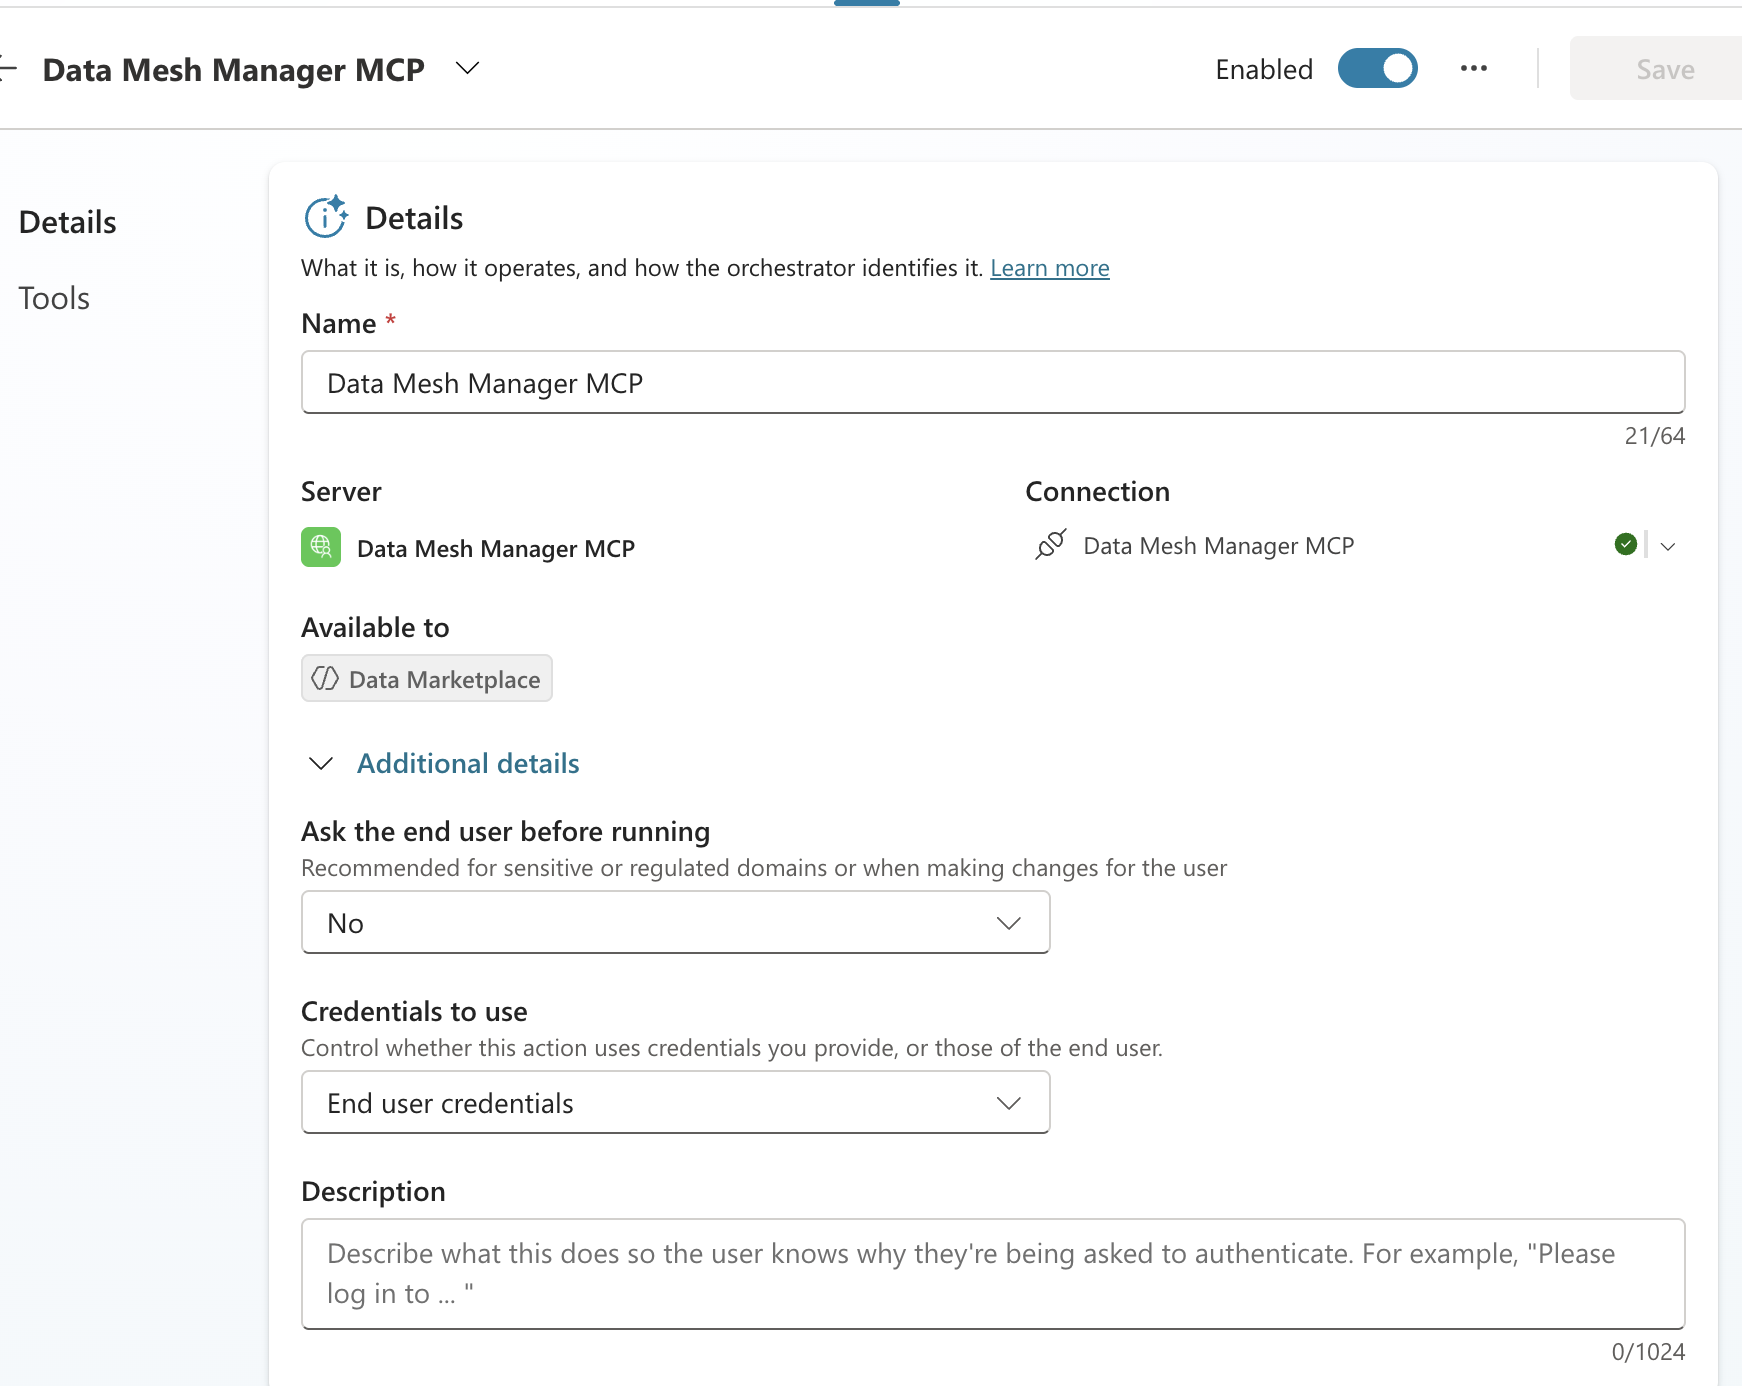Click the Save button
1742x1386 pixels.
coord(1663,68)
